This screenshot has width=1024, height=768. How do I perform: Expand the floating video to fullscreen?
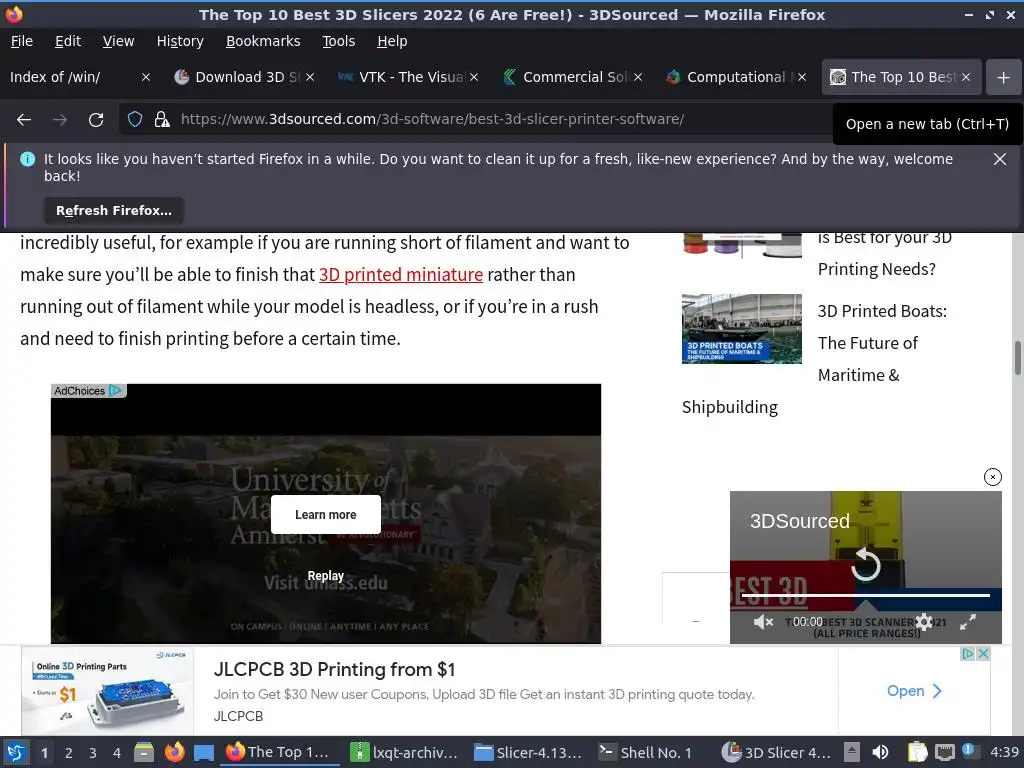tap(968, 622)
